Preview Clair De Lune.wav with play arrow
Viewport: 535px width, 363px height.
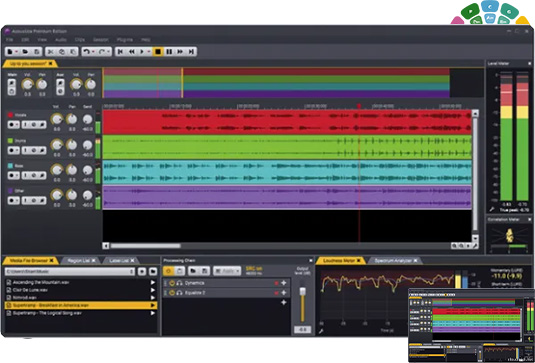[153, 290]
